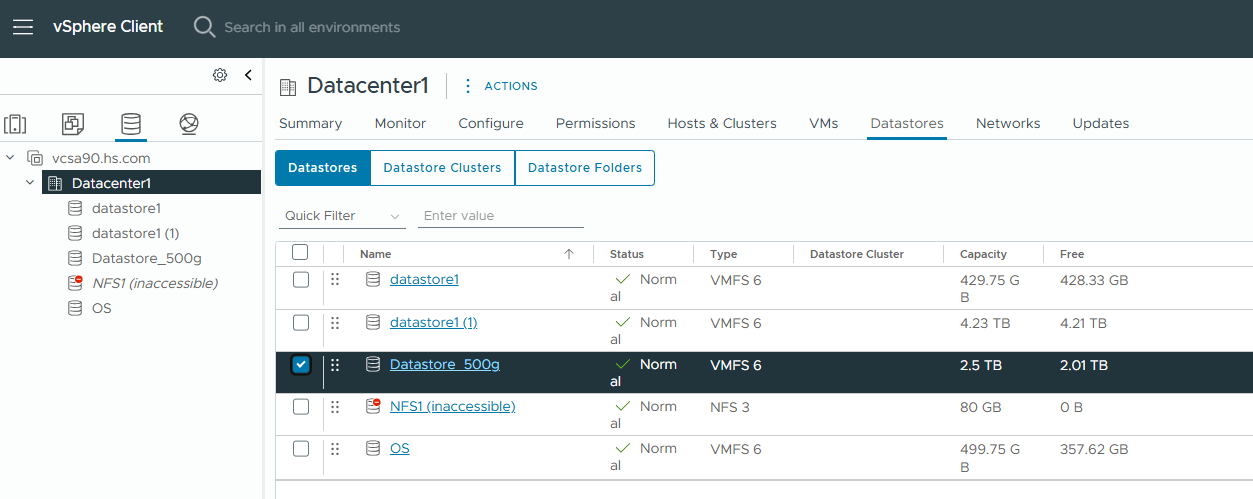Screen dimensions: 1253x499
Task: Toggle the select-all header checkbox
Action: coord(300,253)
